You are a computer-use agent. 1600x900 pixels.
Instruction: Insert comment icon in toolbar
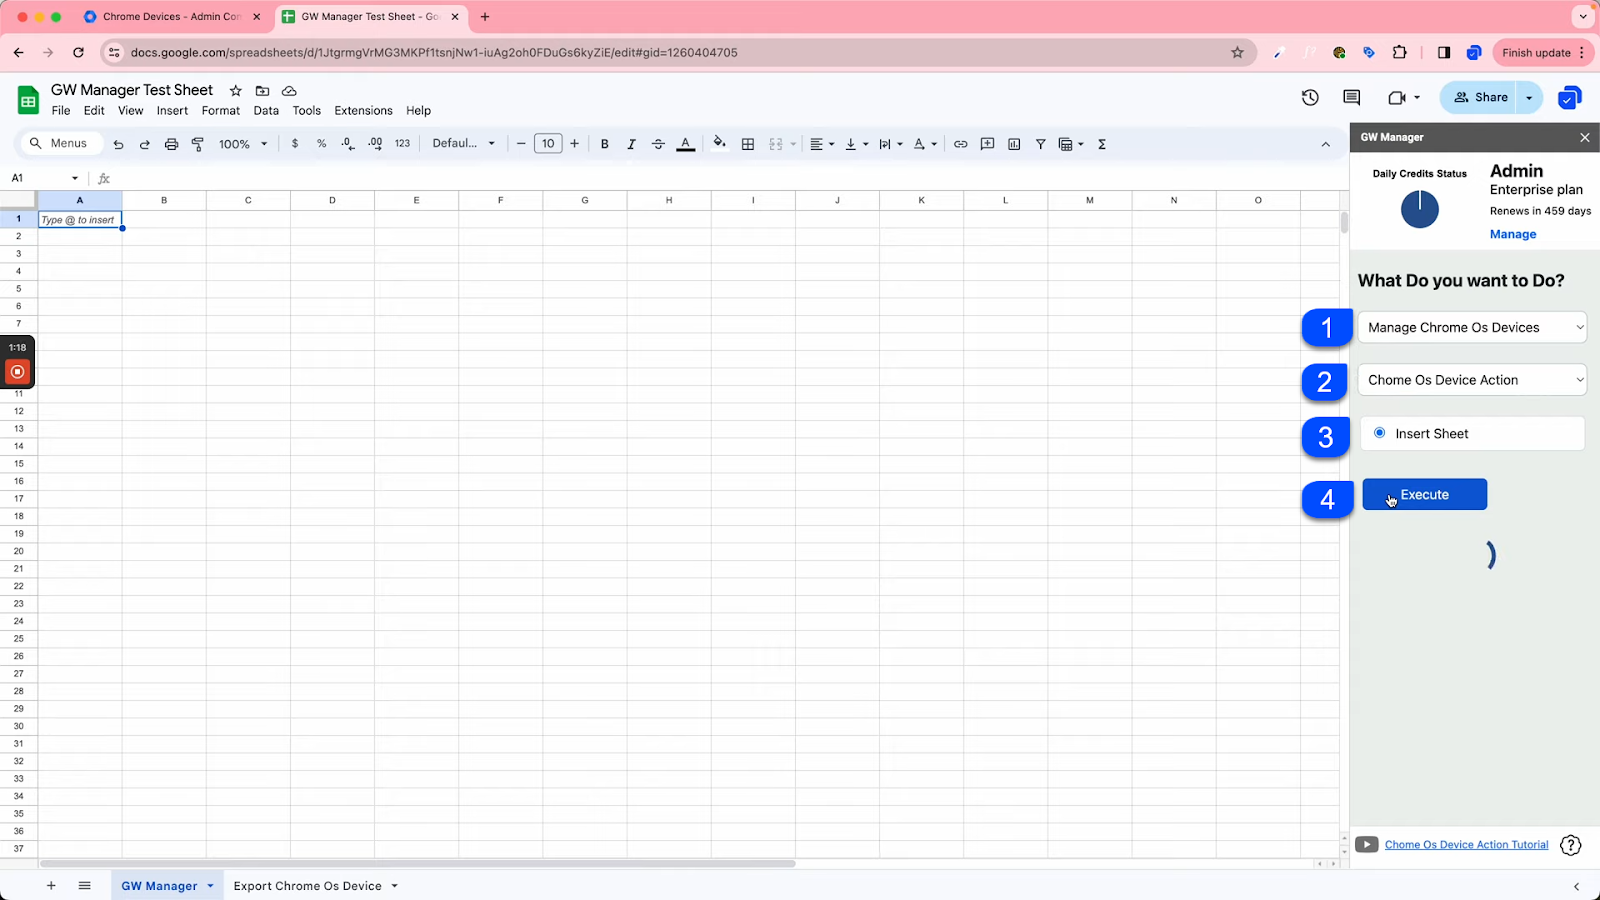point(987,144)
